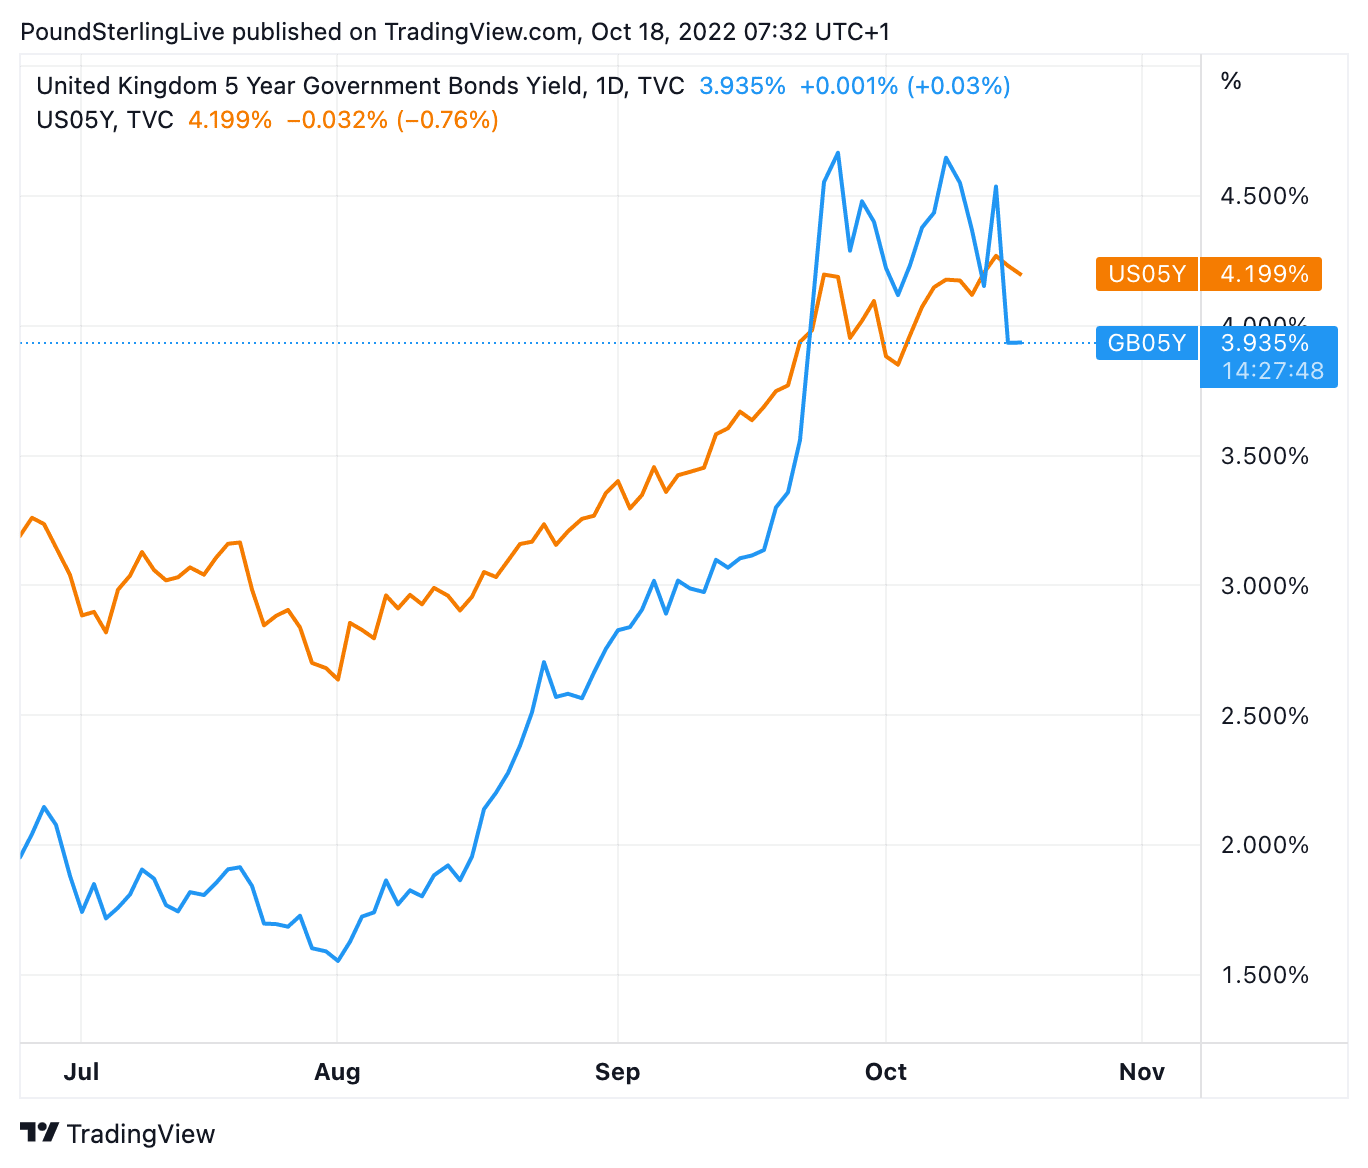Click the Sep label on time axis
The image size is (1368, 1168).
617,1072
